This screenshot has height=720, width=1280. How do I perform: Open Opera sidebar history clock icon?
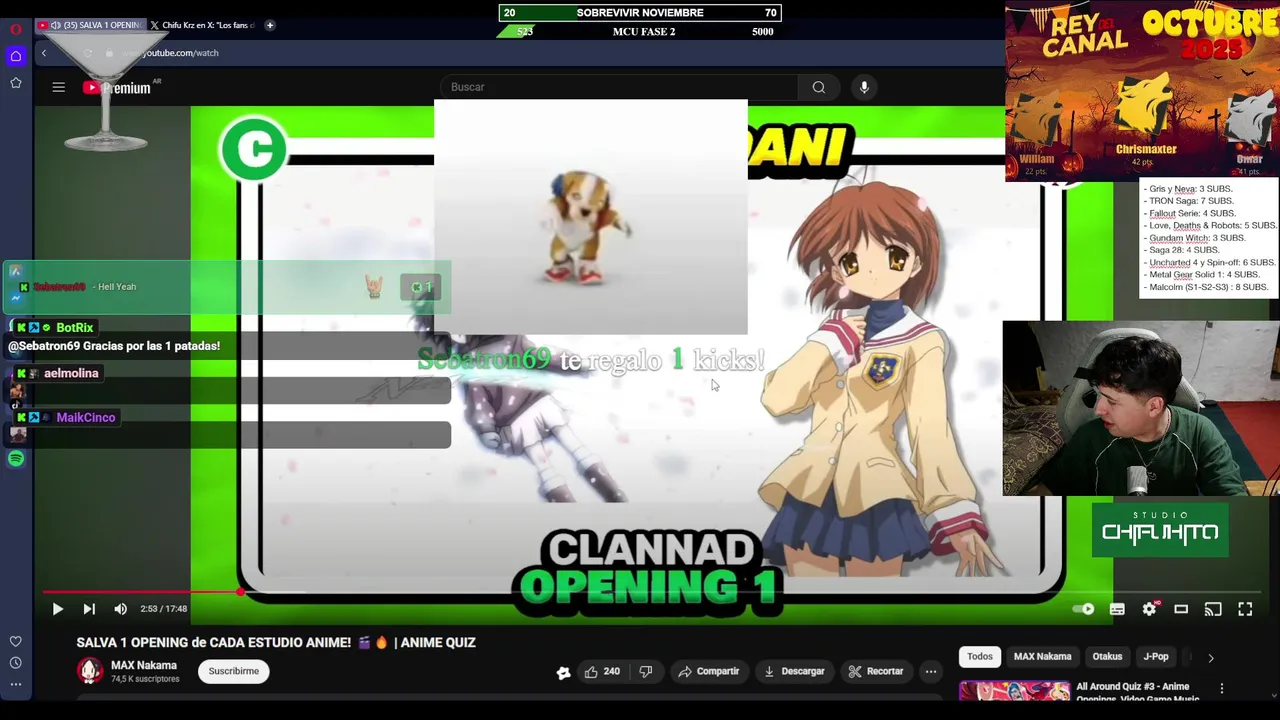pyautogui.click(x=16, y=663)
